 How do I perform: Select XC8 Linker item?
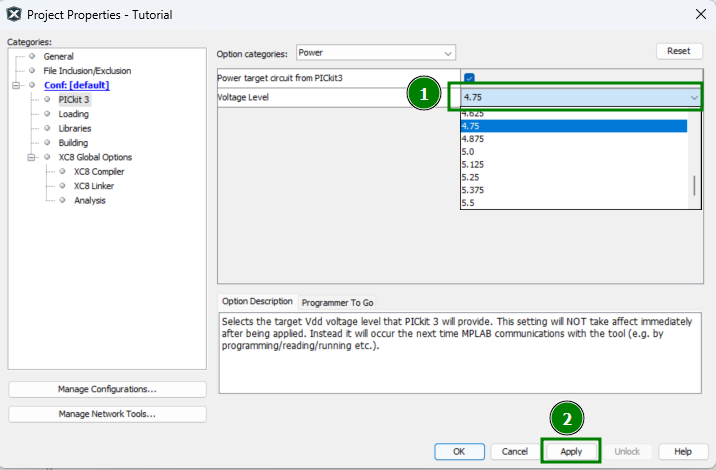tap(94, 186)
